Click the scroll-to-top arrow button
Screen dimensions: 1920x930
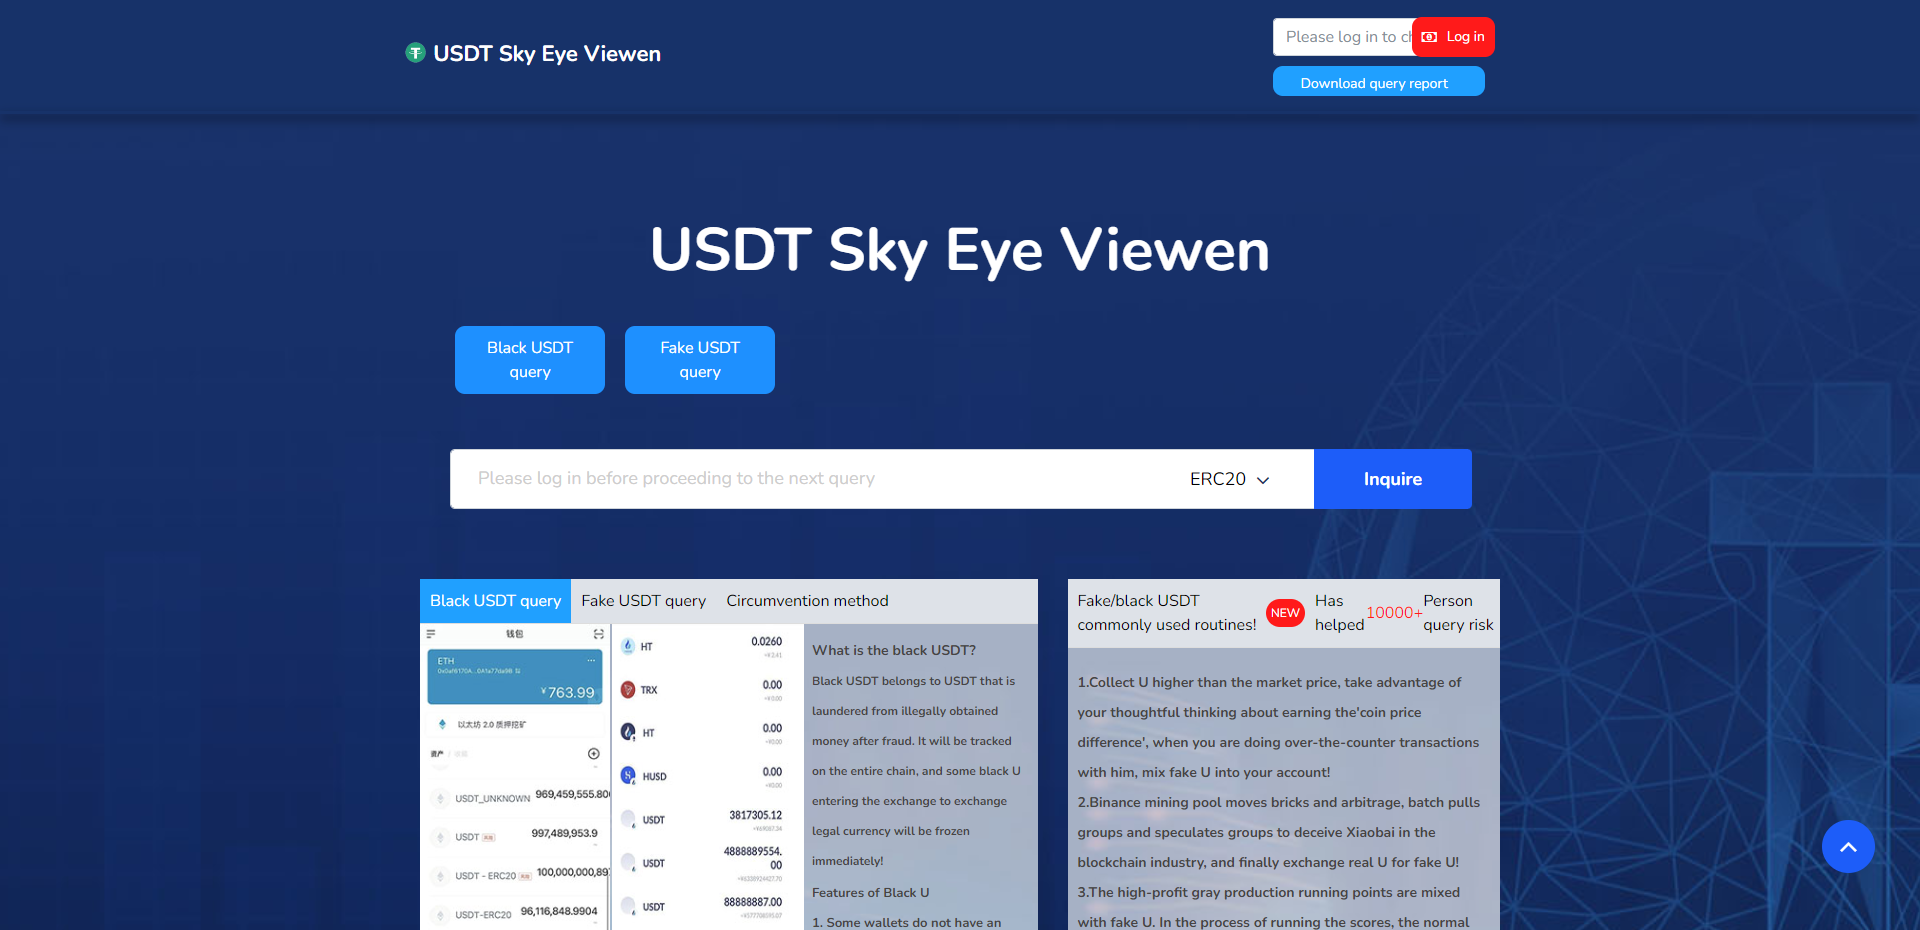(1847, 847)
